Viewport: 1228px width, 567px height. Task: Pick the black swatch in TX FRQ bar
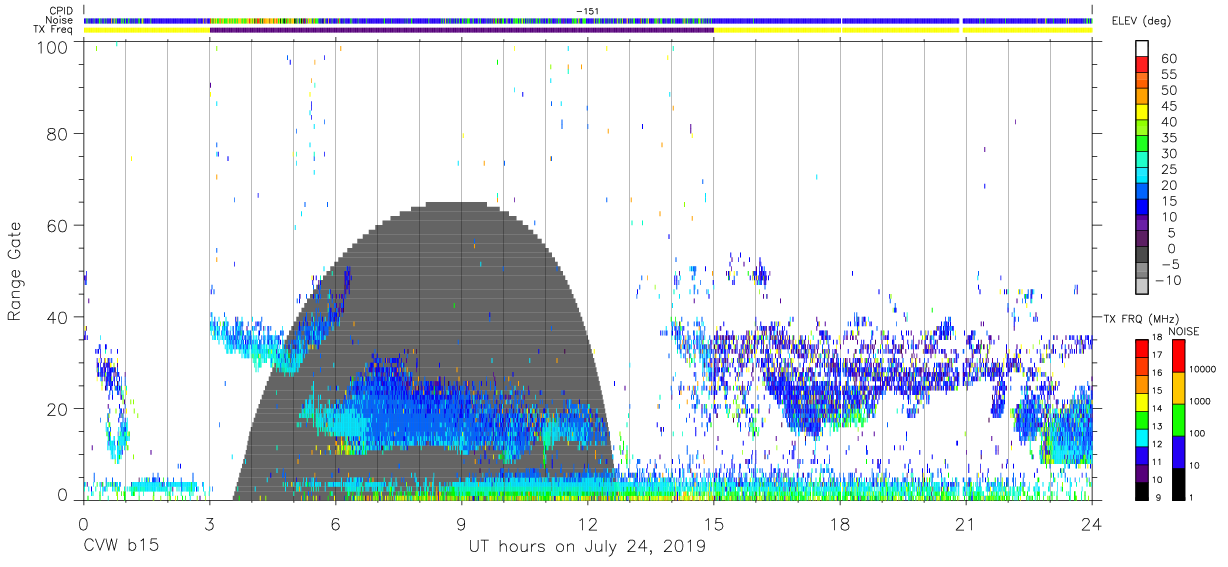[x=1141, y=490]
